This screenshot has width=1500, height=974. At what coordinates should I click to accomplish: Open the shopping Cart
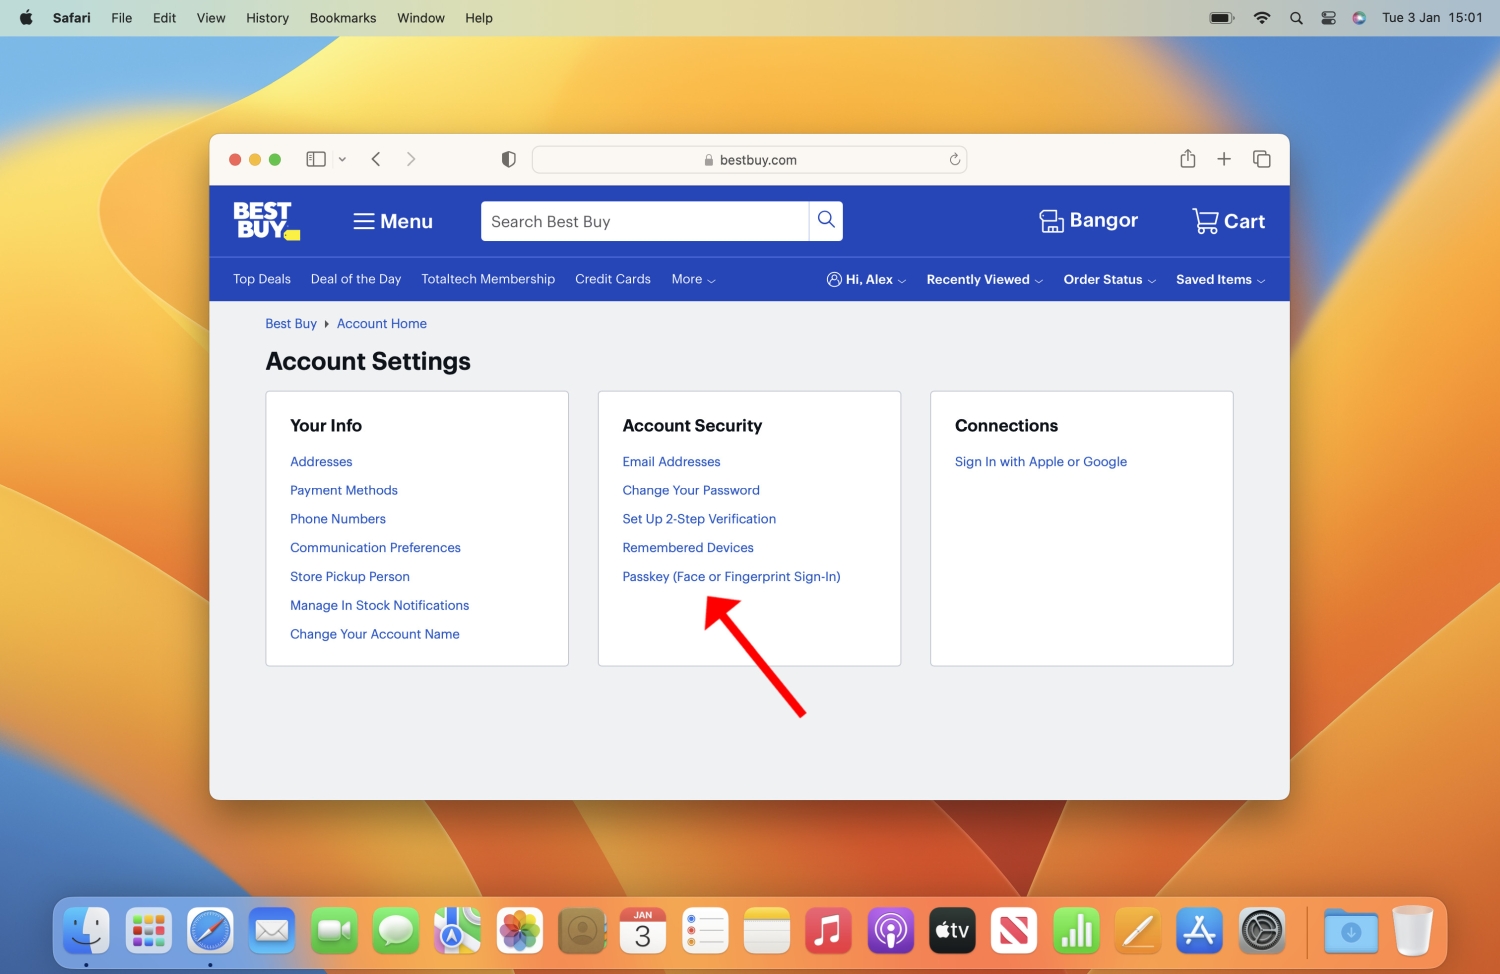1228,221
